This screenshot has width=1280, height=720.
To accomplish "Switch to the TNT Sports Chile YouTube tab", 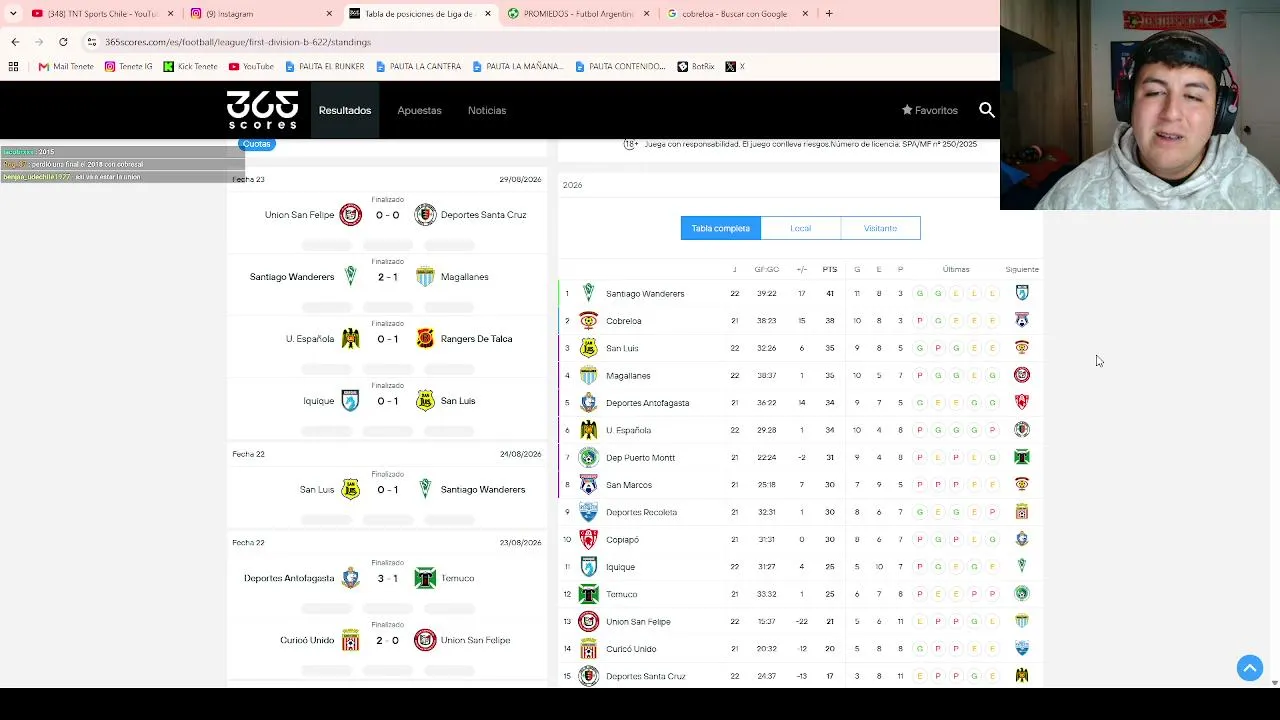I will point(100,14).
